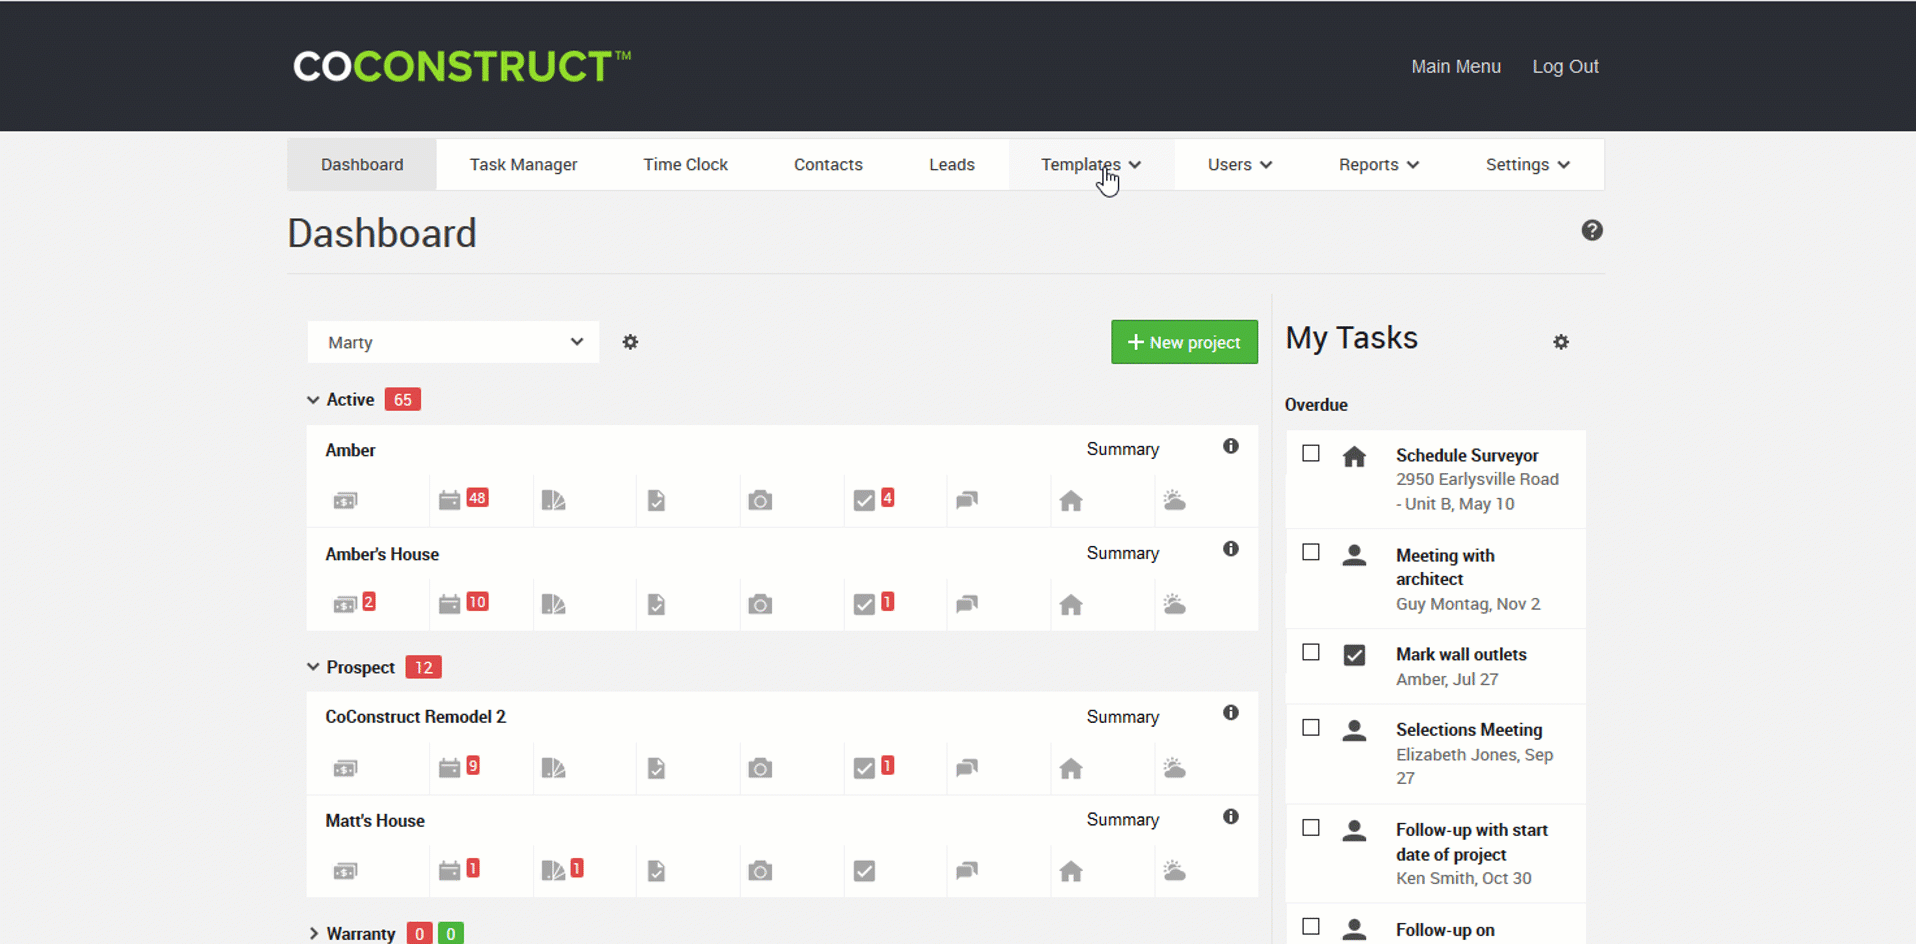Viewport: 1916px width, 944px height.
Task: Open My Tasks gear settings icon
Action: [1561, 342]
